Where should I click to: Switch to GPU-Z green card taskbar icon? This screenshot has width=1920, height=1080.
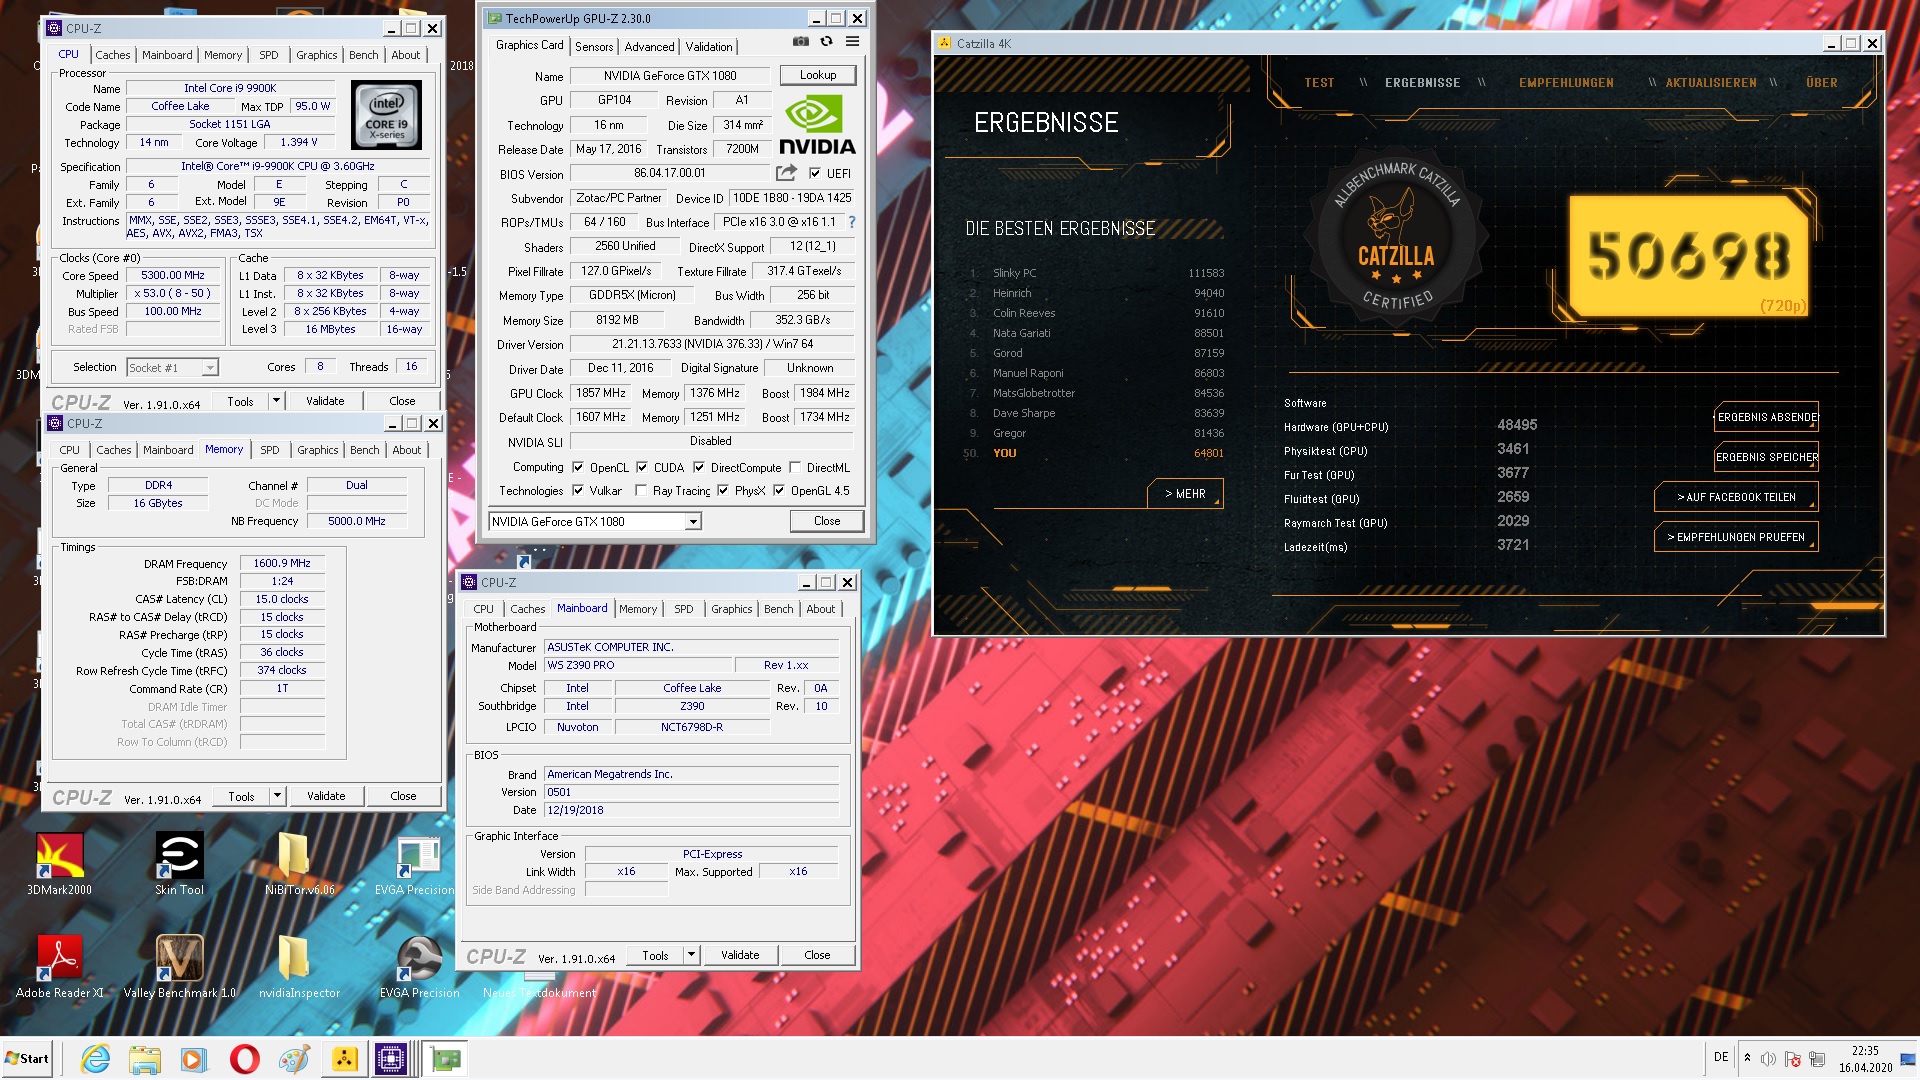446,1059
